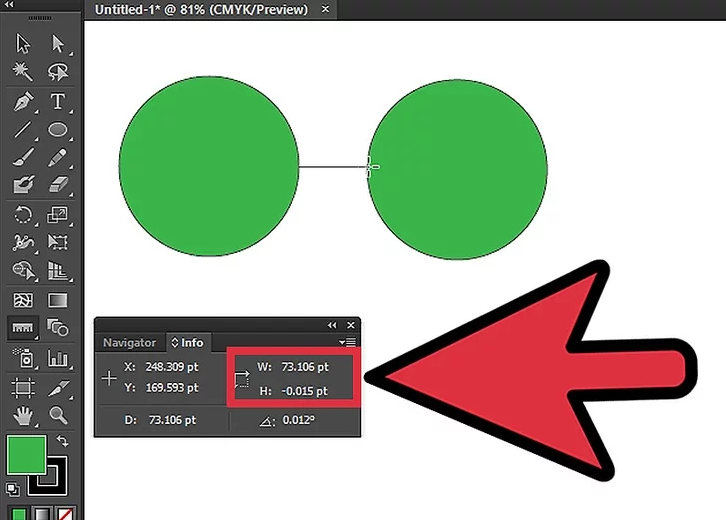Switch to the Navigator tab
726x520 pixels.
point(129,343)
